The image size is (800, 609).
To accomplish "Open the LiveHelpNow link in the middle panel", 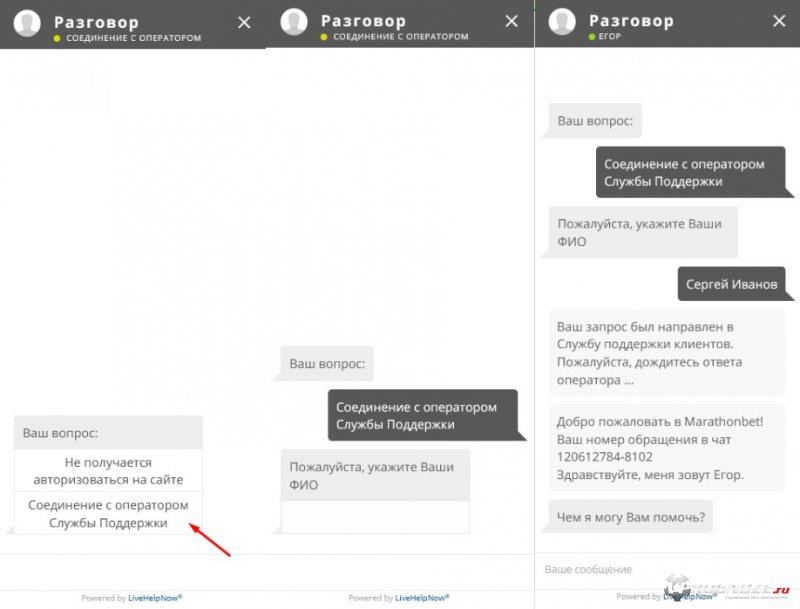I will [422, 598].
